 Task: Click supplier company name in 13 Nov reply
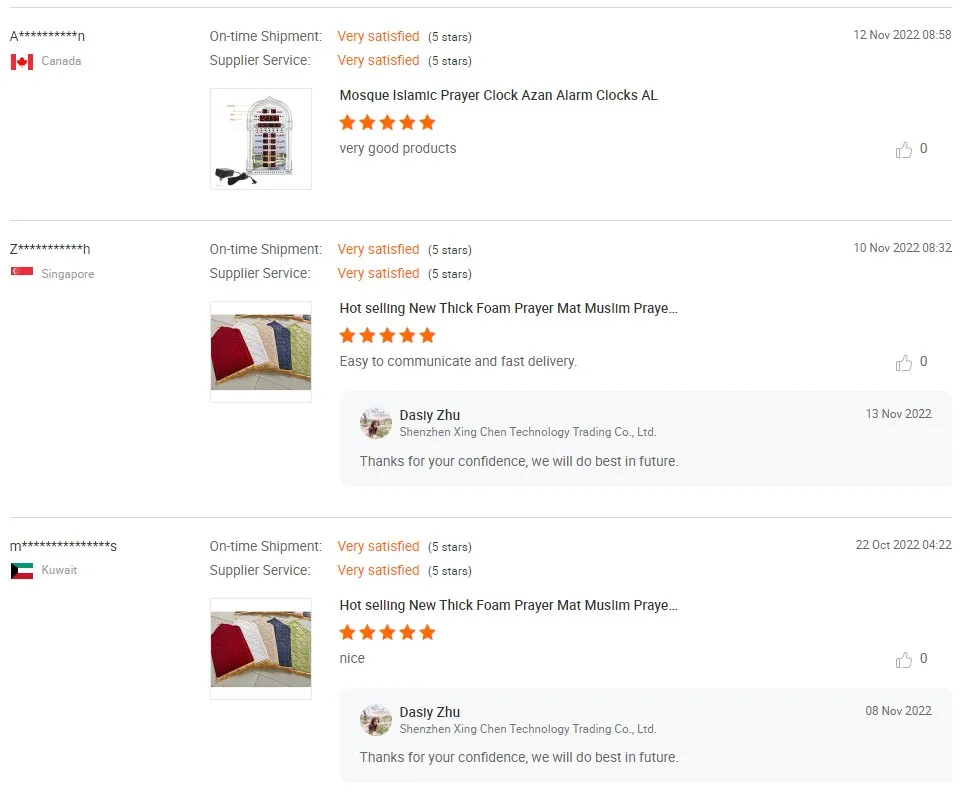[527, 433]
